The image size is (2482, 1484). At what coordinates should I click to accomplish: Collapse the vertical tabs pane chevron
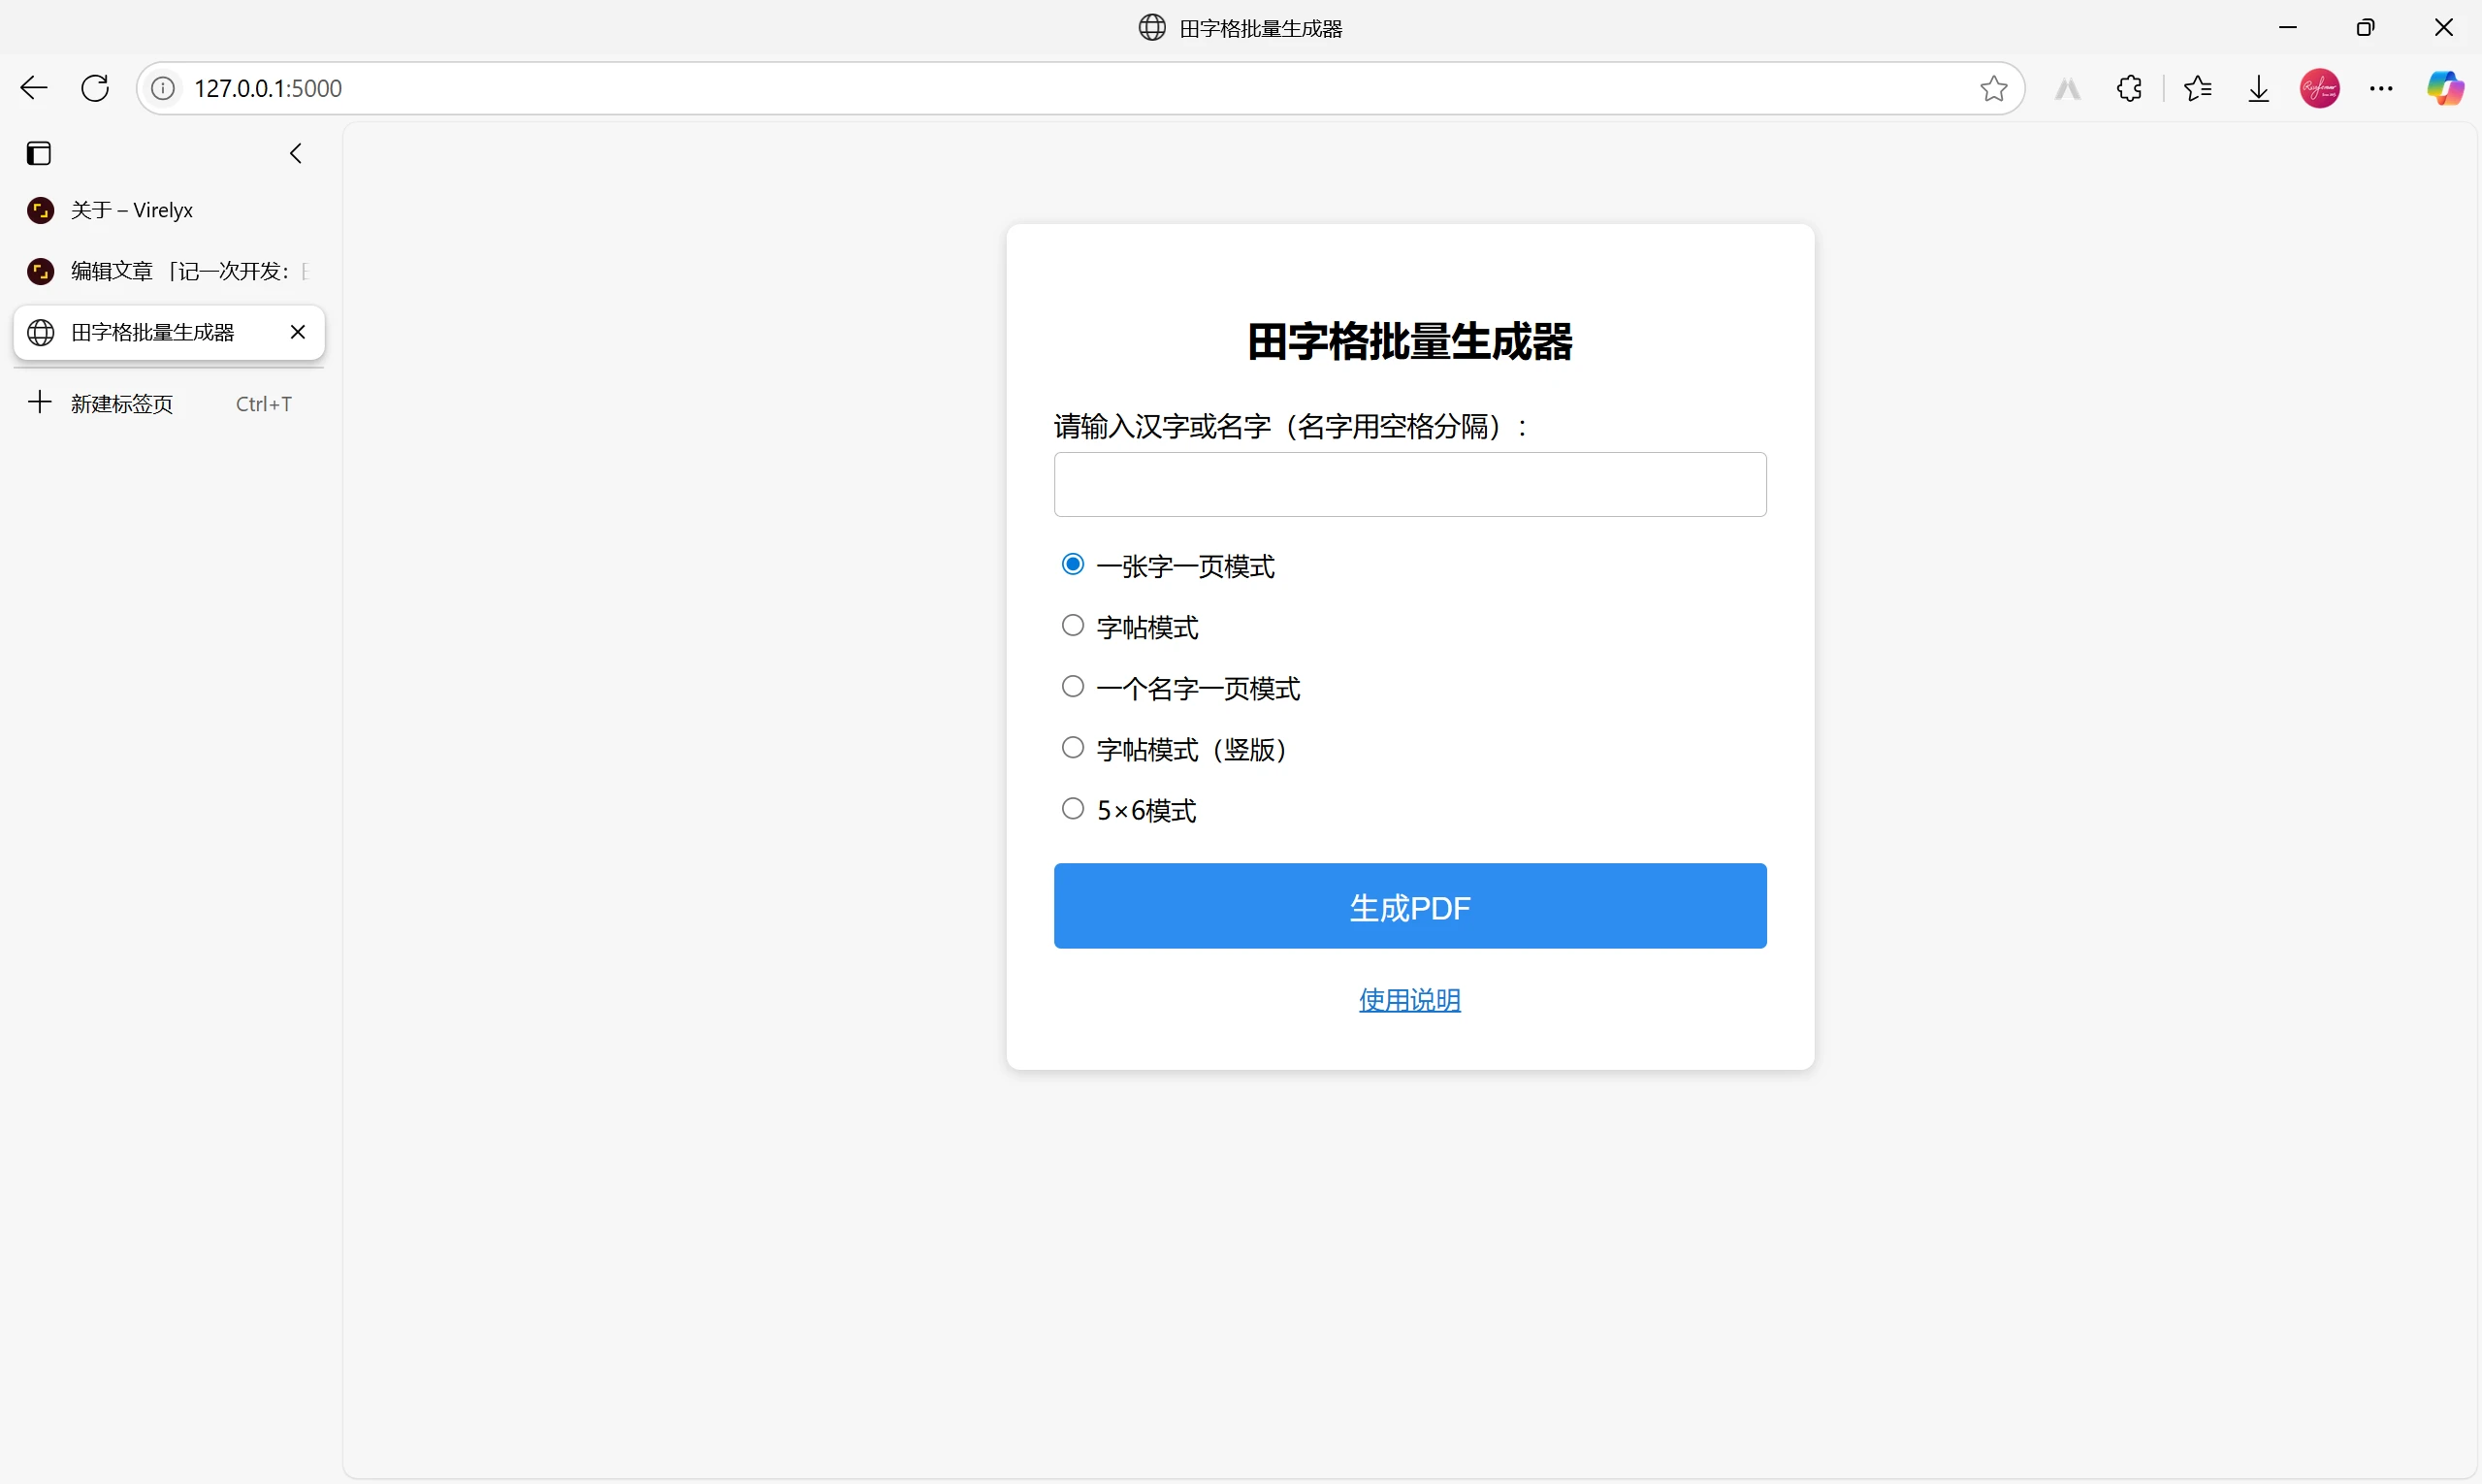tap(296, 153)
